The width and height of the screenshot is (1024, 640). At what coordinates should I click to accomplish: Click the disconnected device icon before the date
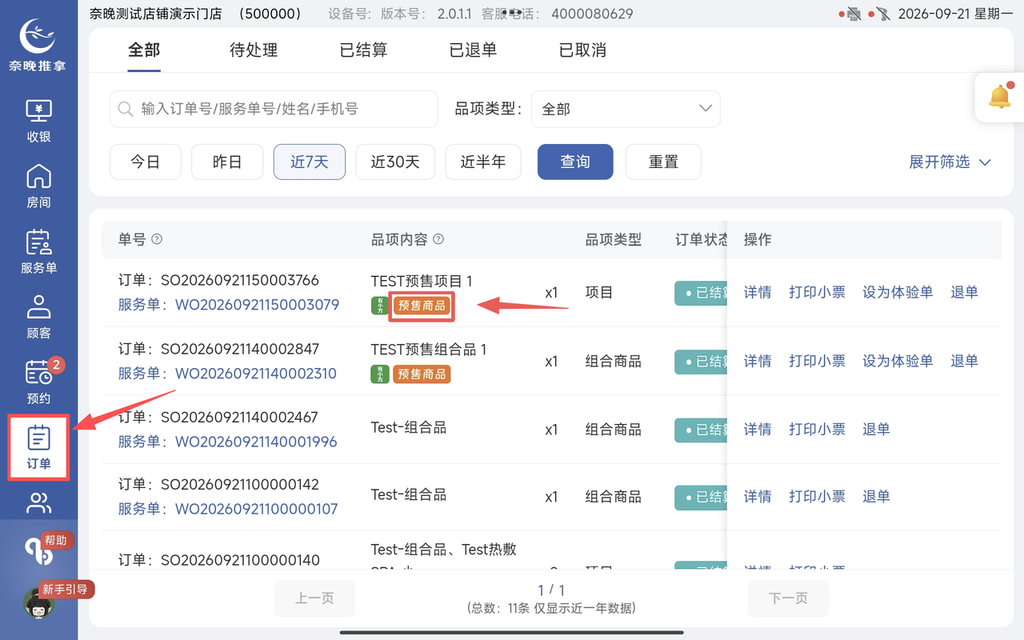[883, 14]
